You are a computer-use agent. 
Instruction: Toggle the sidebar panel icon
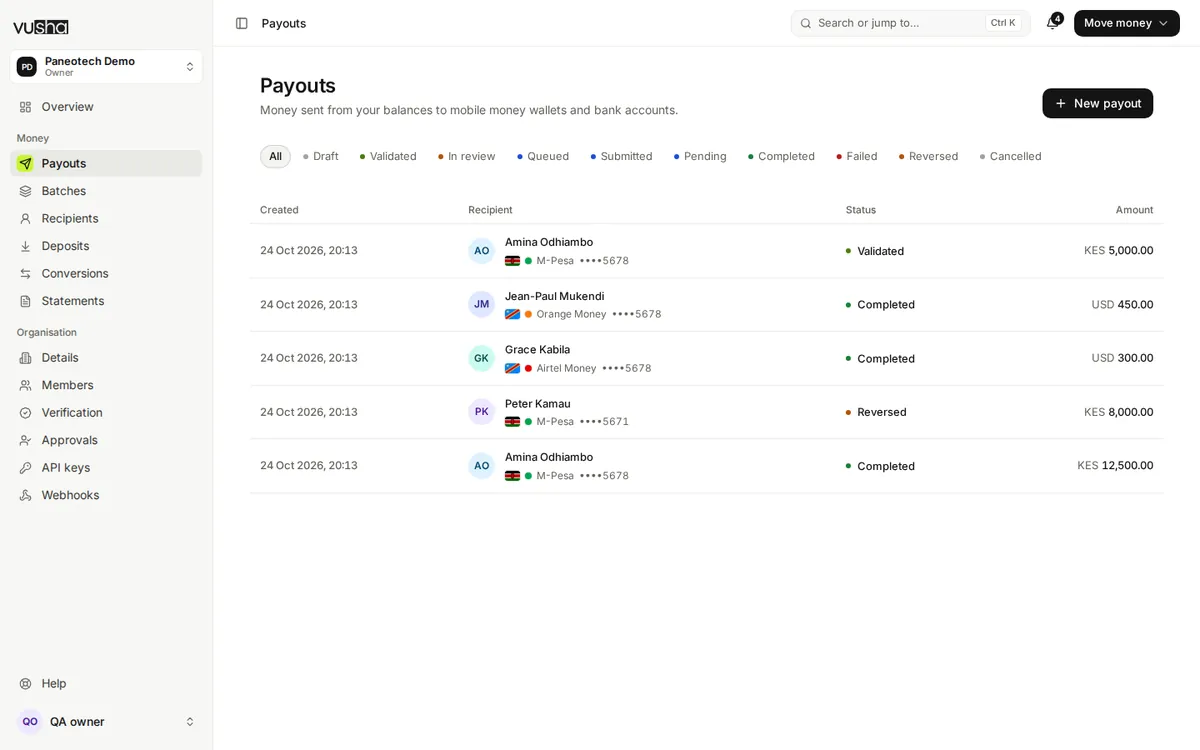pos(241,23)
